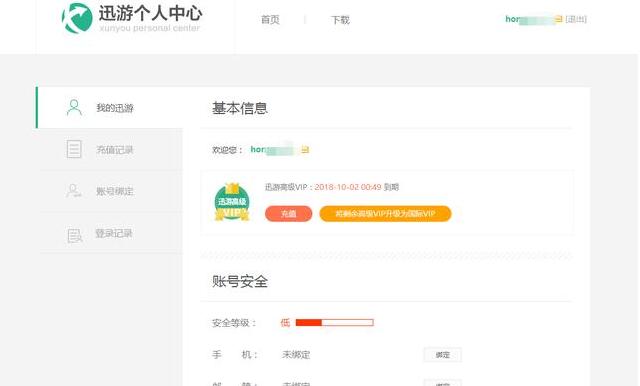640x386 pixels.
Task: Click the welcome username after 欢迎您
Action: 272,150
